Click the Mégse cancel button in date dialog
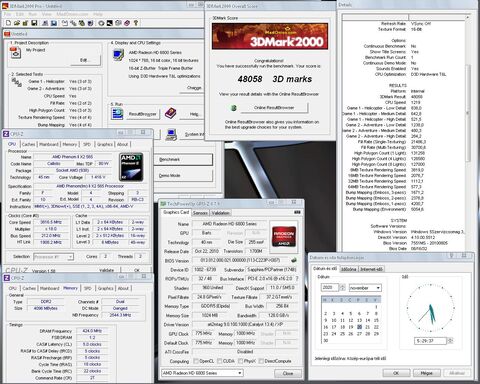The width and height of the screenshot is (480, 384). (427, 373)
